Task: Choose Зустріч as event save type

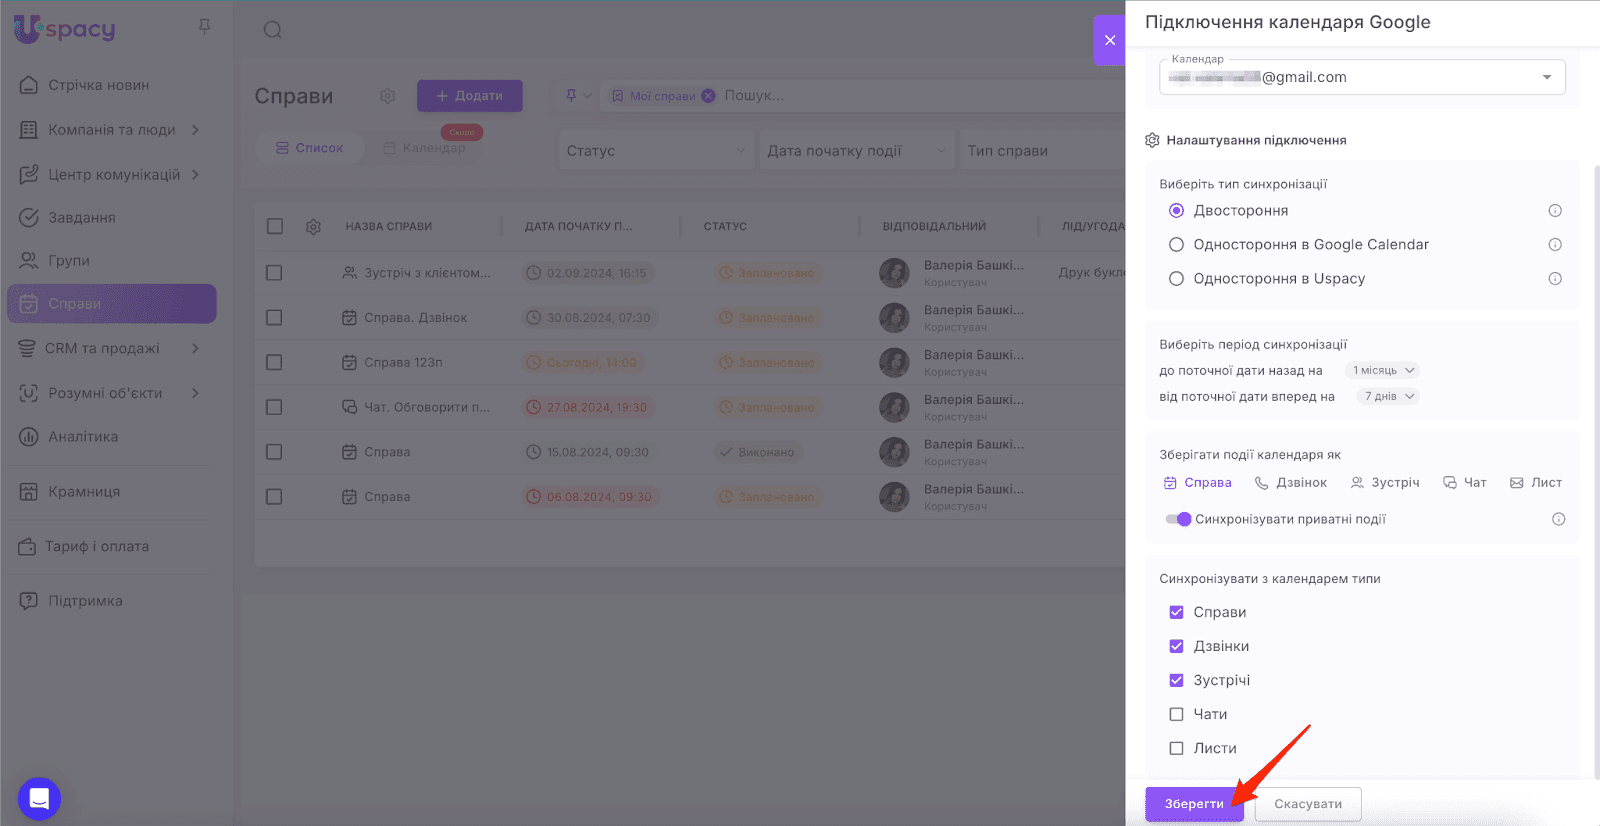Action: (x=1385, y=483)
